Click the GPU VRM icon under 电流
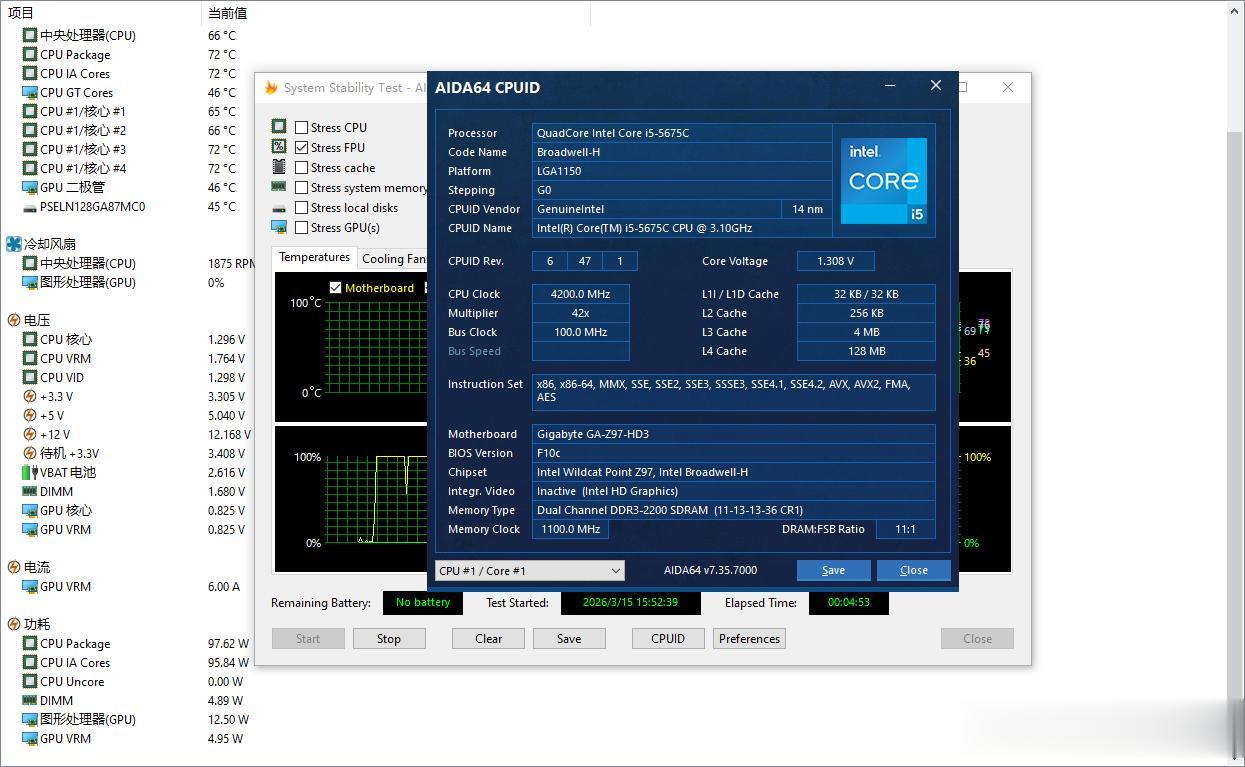This screenshot has height=767, width=1245. point(30,586)
